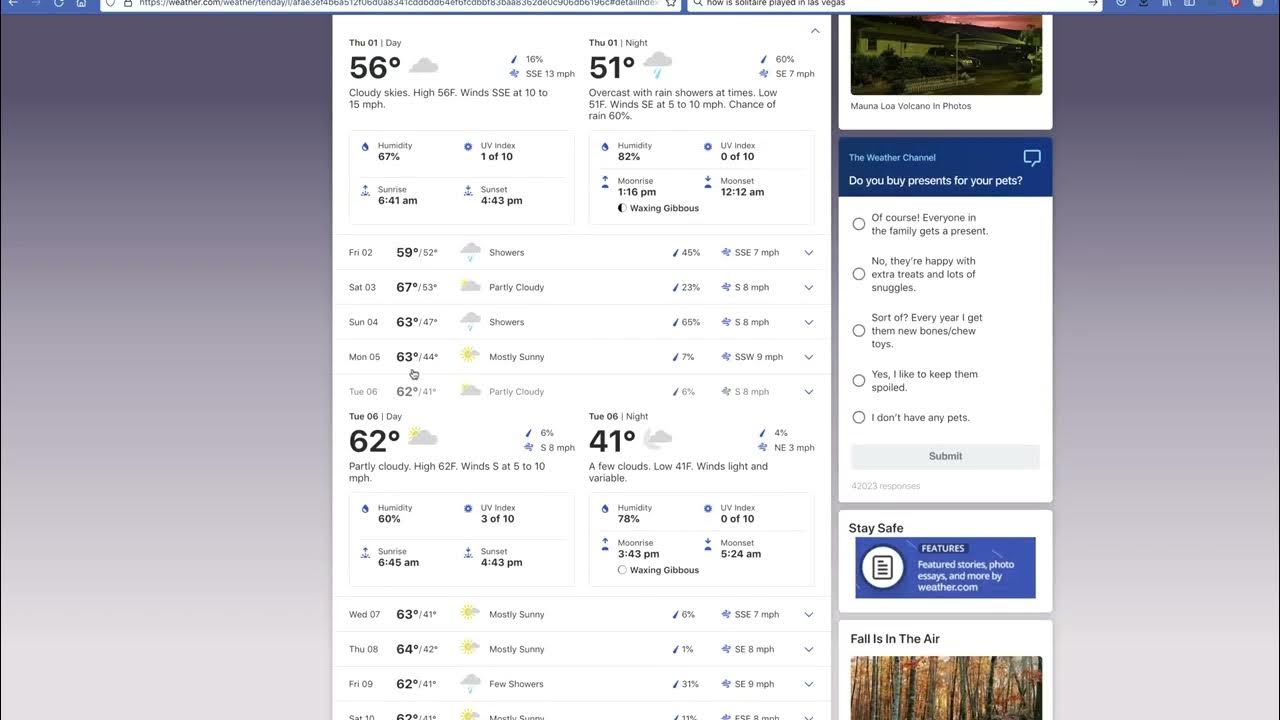
Task: Click the moonrise icon beside 1:16 pm
Action: [x=605, y=182]
